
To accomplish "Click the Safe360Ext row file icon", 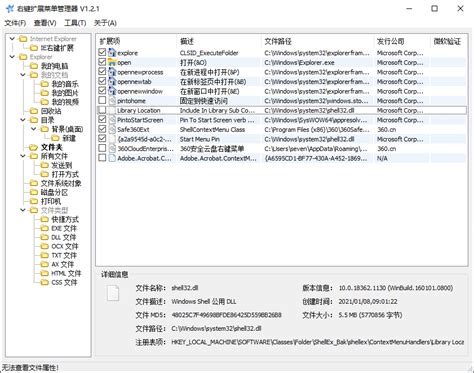I will pyautogui.click(x=112, y=129).
